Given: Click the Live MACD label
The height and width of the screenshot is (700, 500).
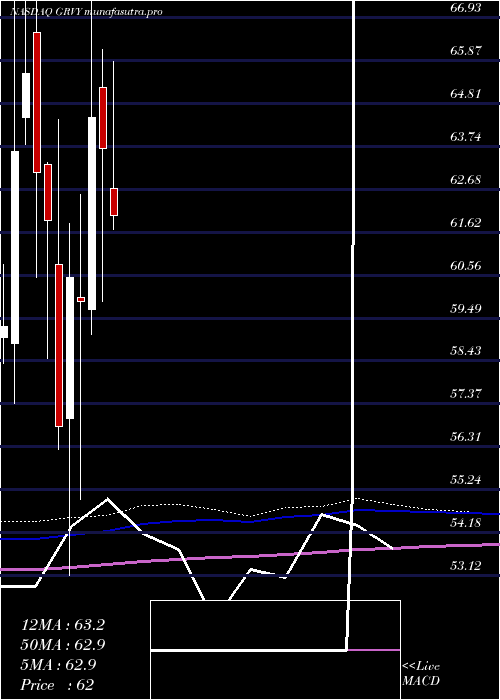Looking at the screenshot, I should pos(421,674).
